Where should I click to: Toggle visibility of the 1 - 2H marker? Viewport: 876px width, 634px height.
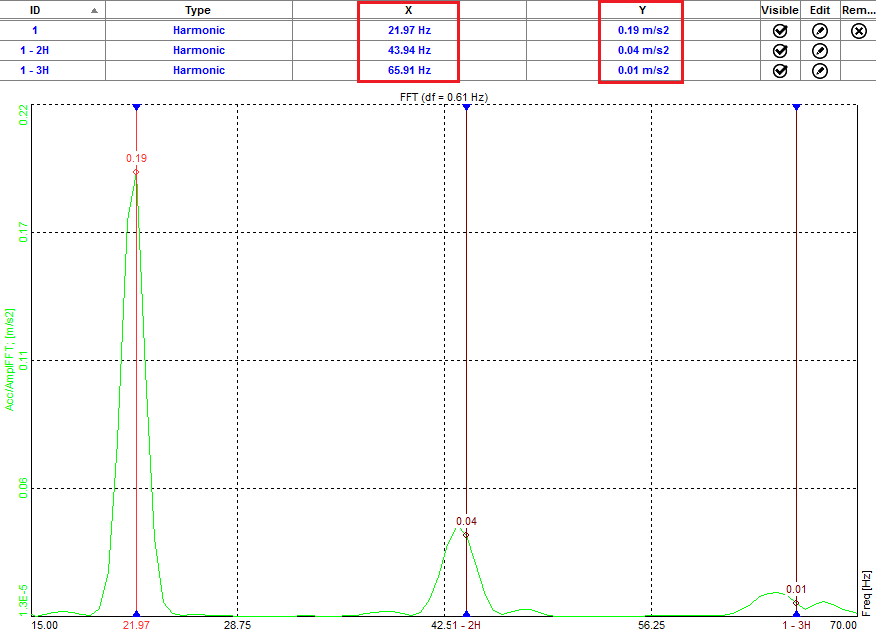click(x=780, y=51)
